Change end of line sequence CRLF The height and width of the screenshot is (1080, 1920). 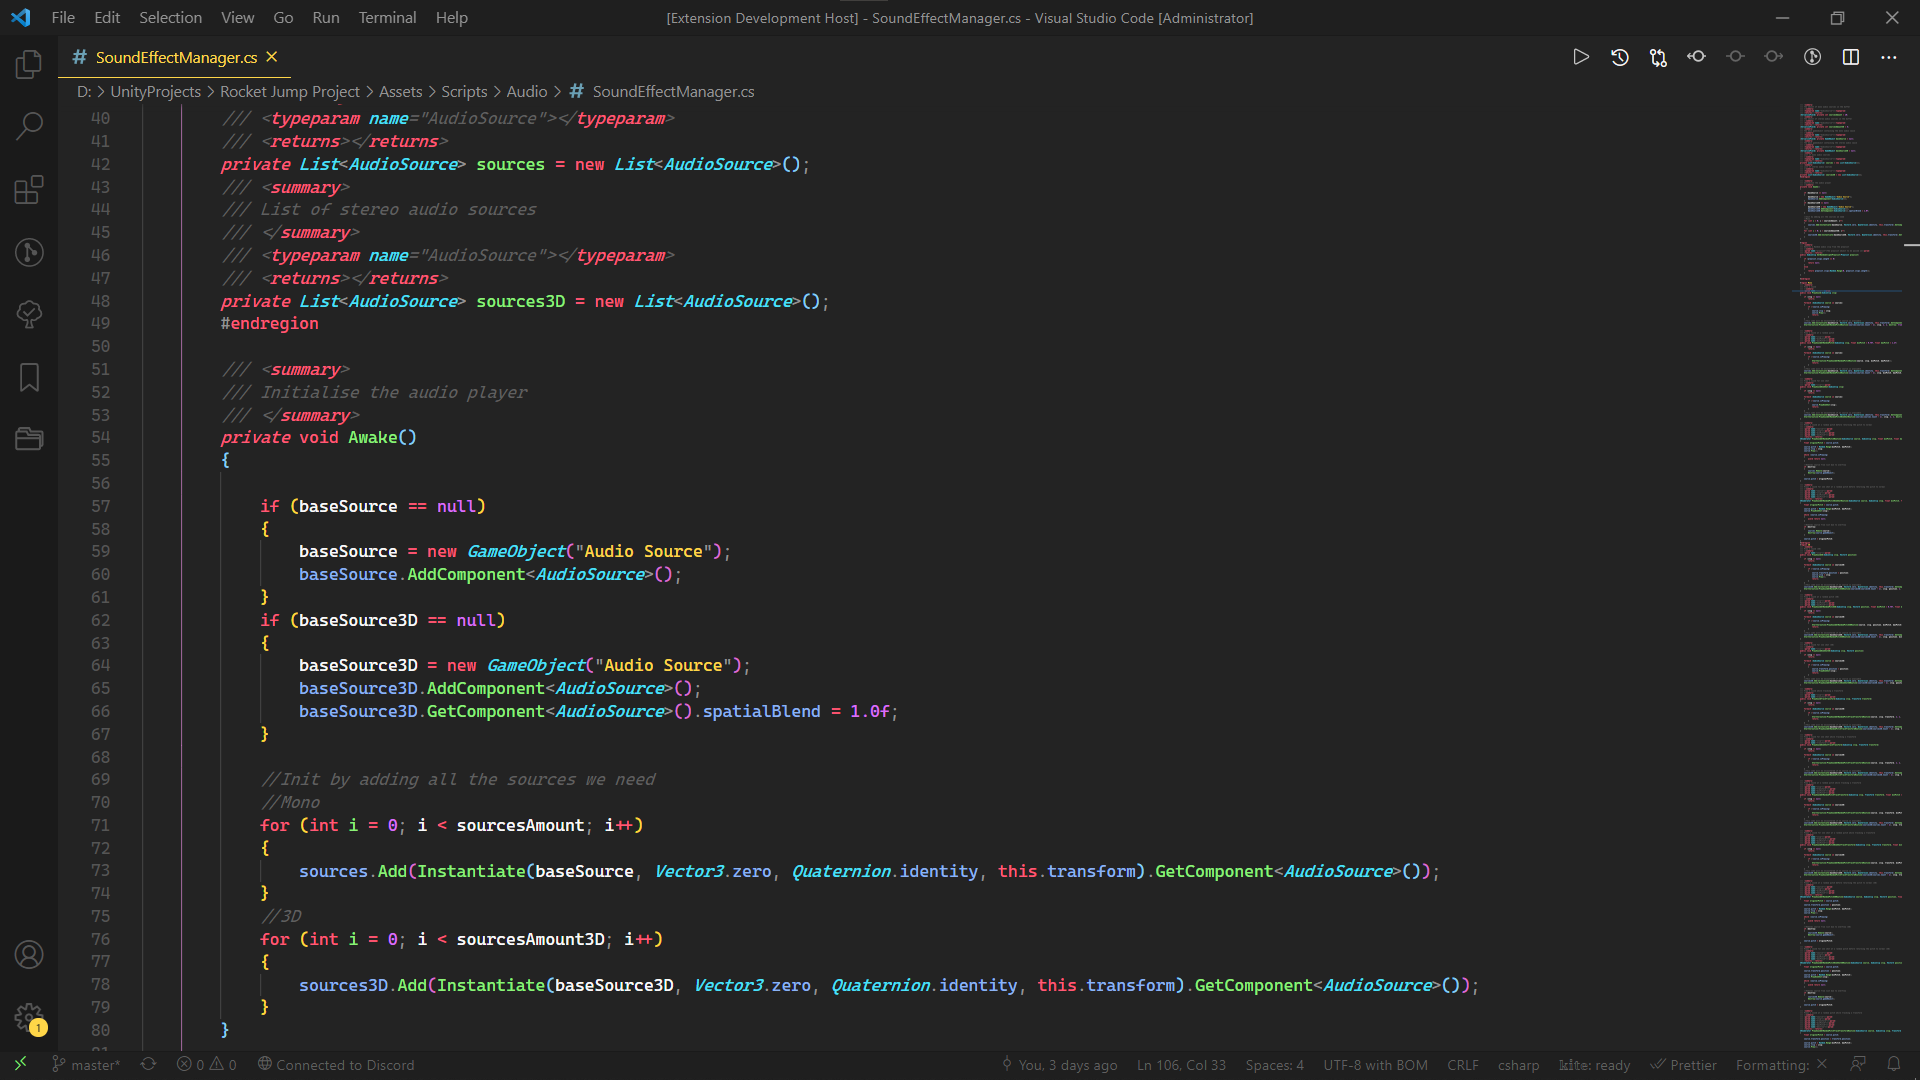click(x=1462, y=1064)
